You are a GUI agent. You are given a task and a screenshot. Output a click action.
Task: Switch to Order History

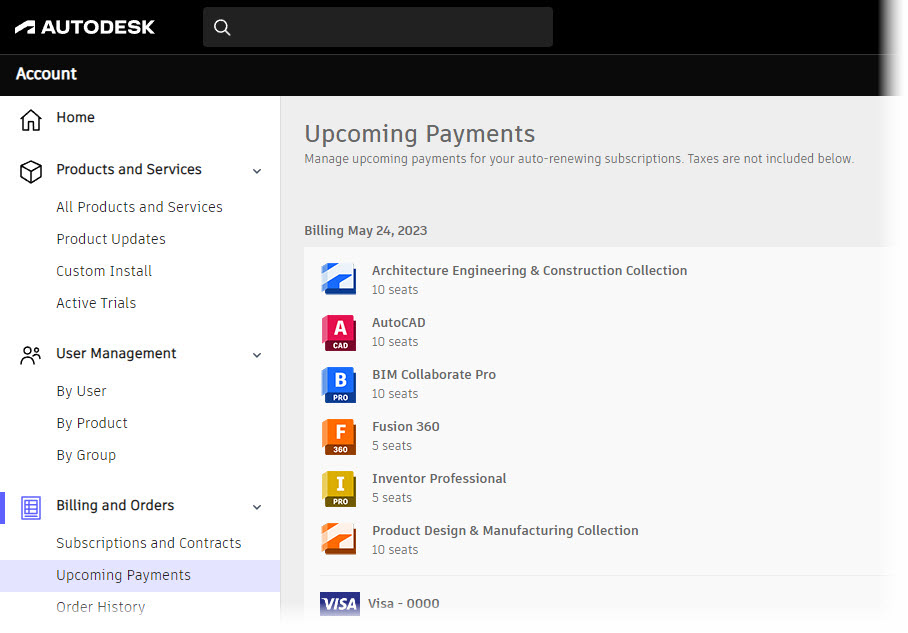coord(101,606)
